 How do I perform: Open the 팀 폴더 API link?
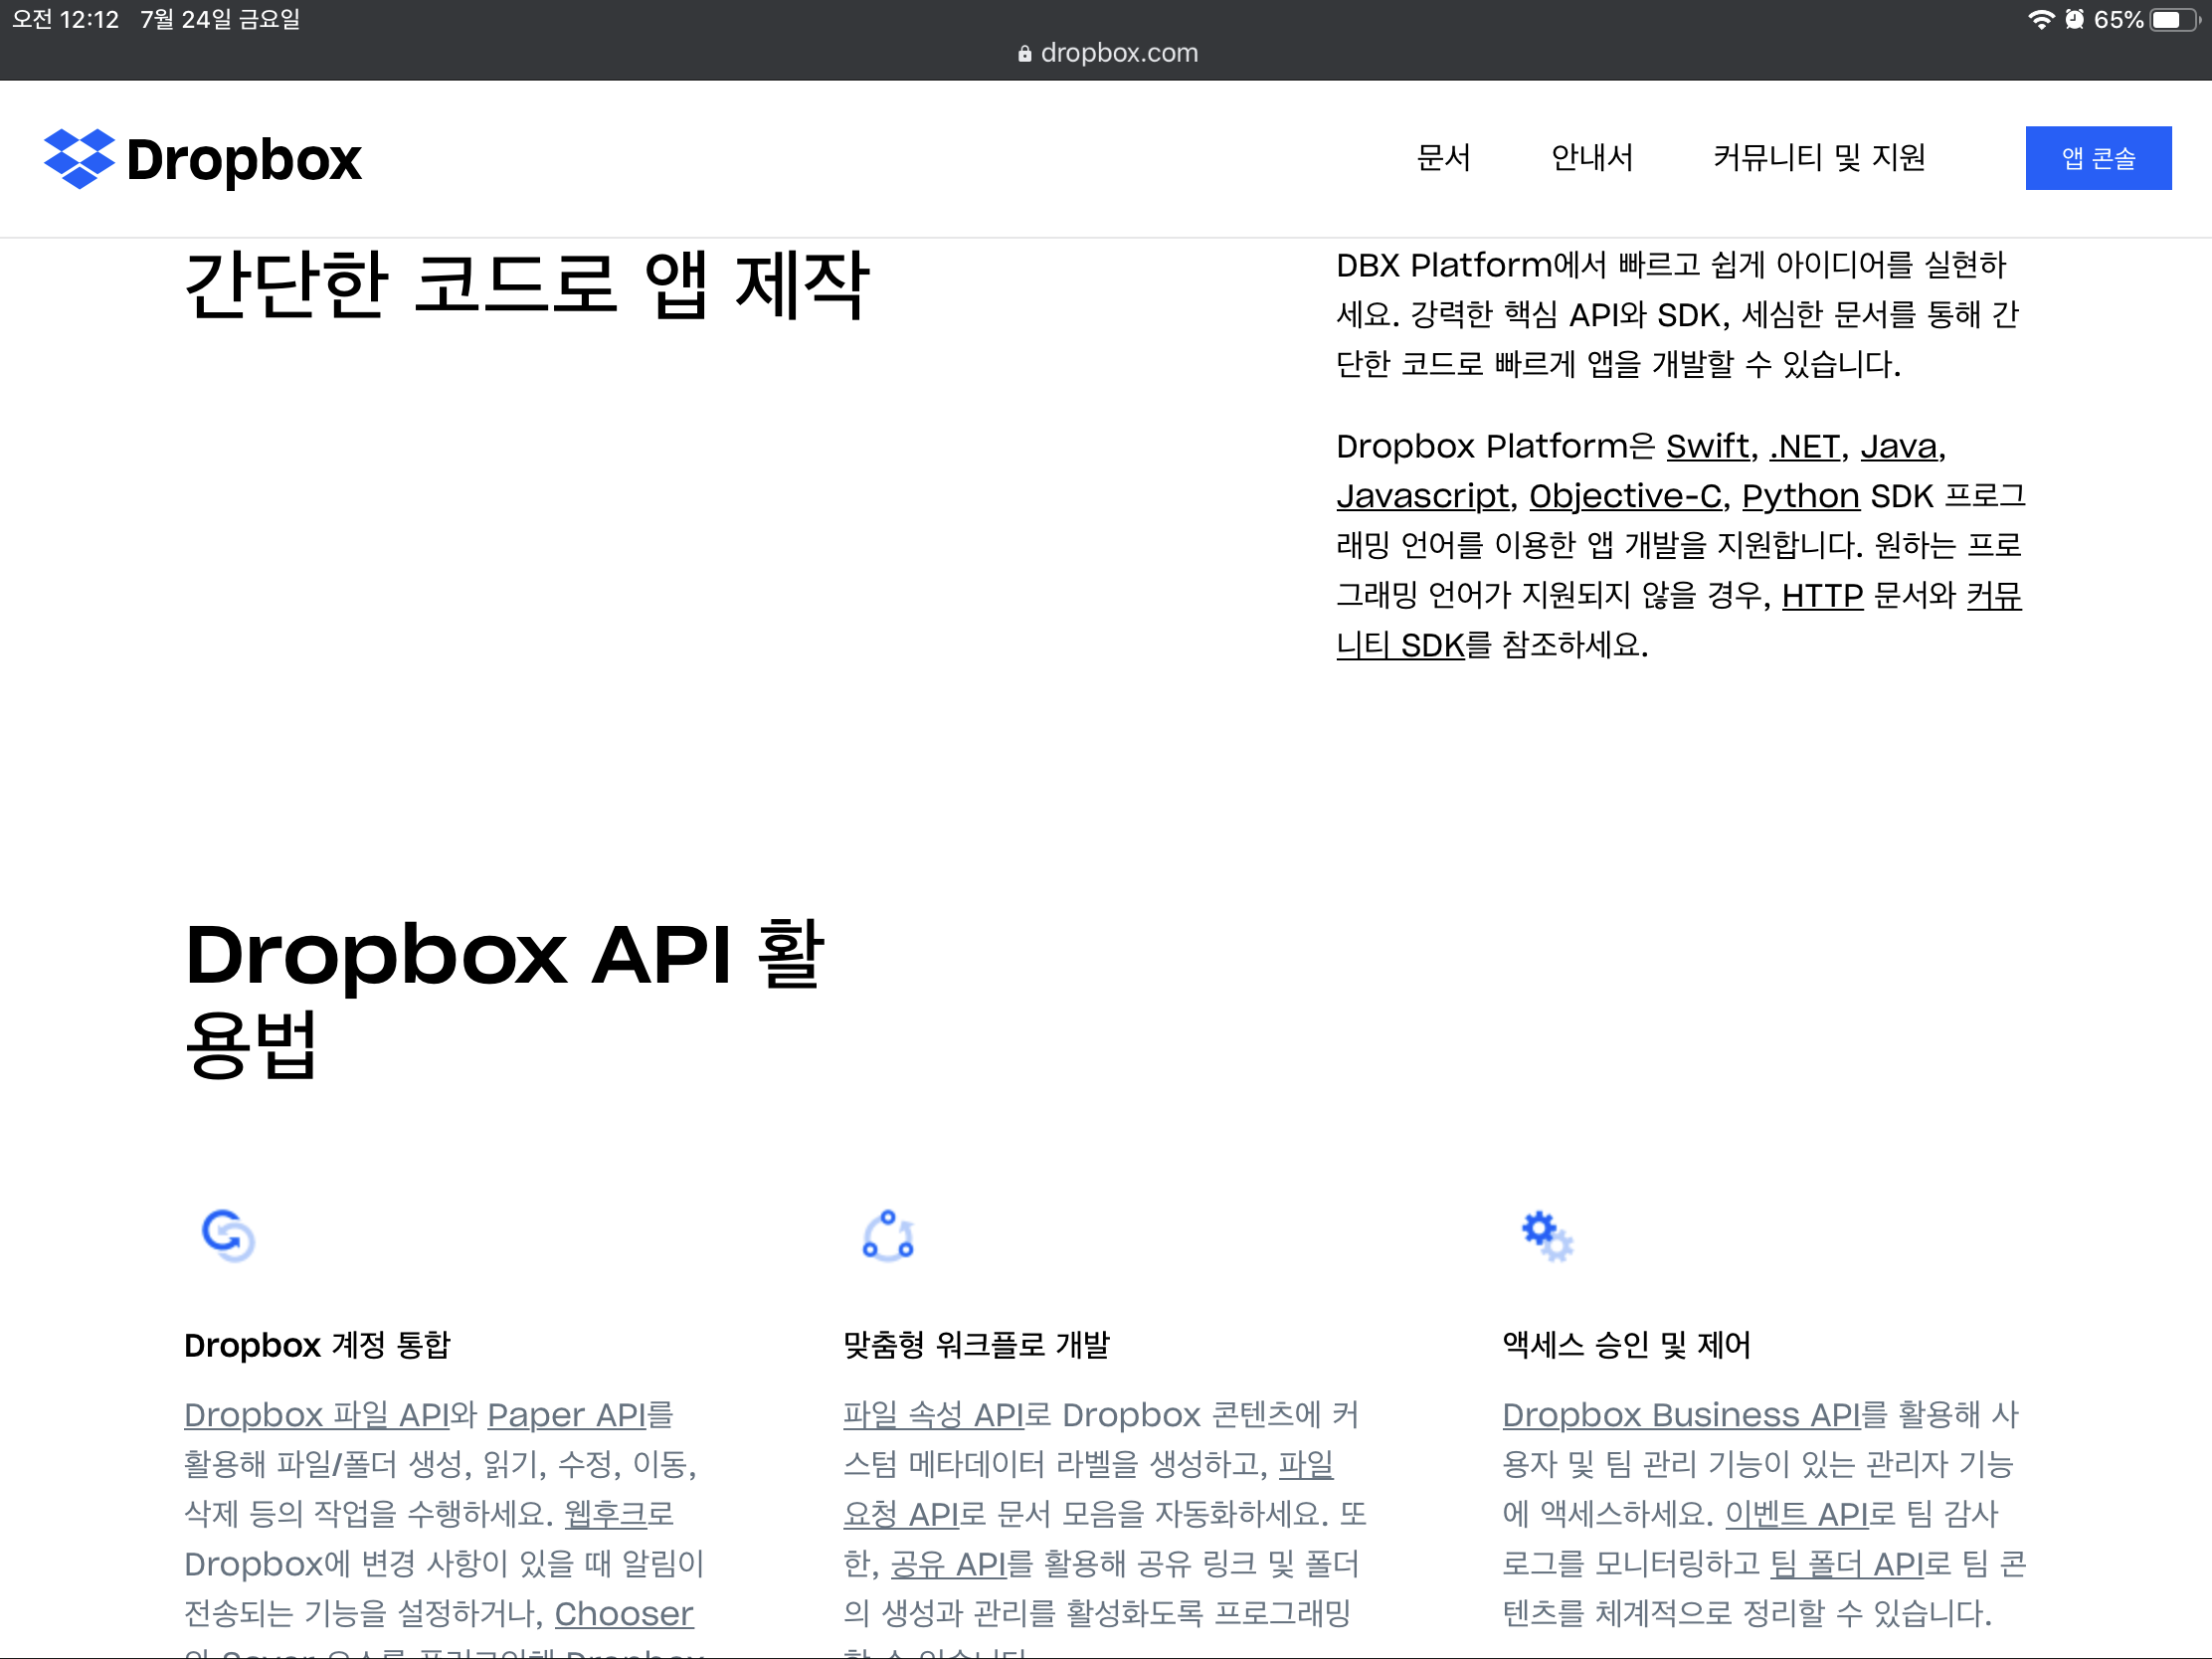1847,1564
